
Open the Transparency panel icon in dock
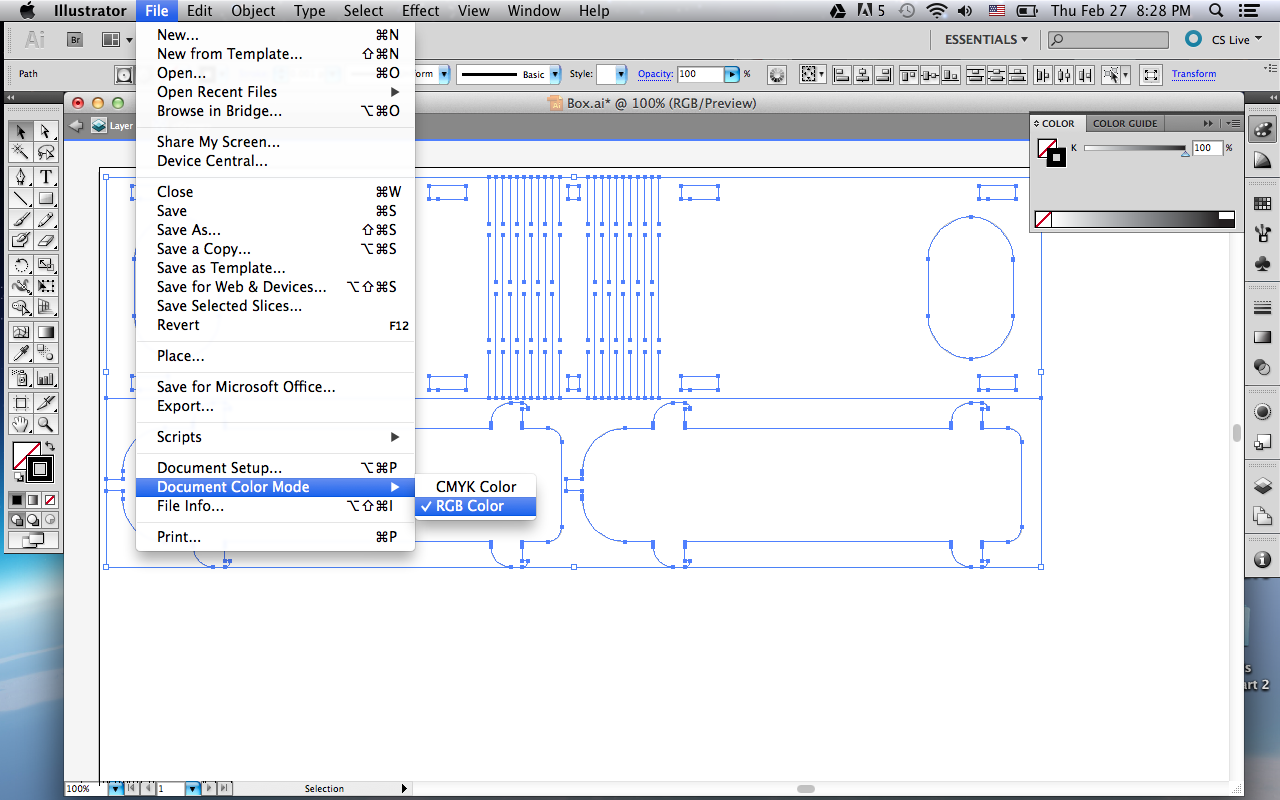[1262, 367]
